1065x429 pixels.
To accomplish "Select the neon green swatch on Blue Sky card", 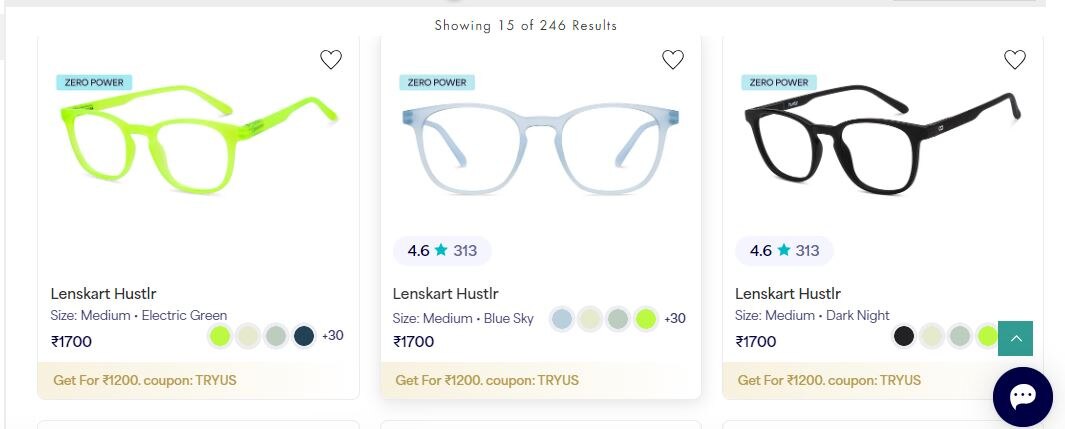I will 646,319.
